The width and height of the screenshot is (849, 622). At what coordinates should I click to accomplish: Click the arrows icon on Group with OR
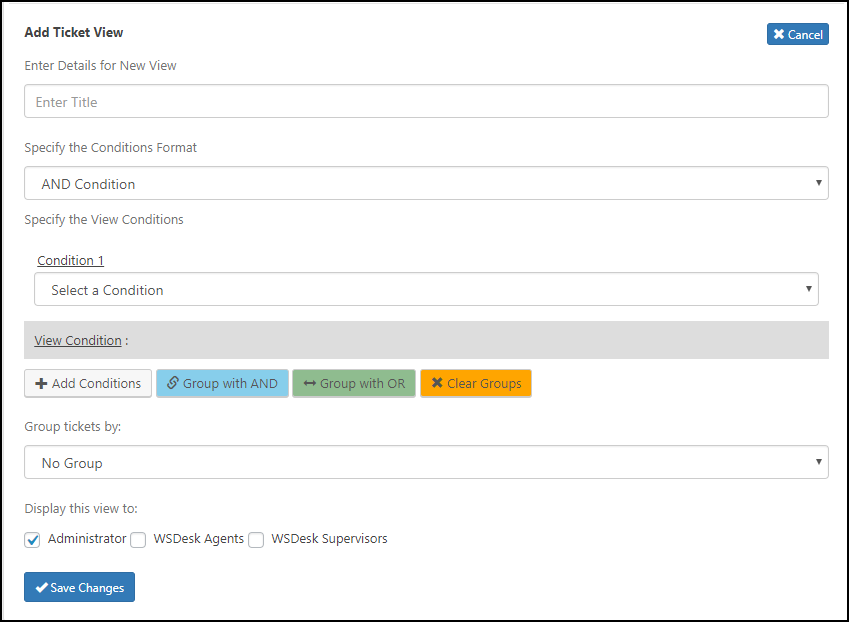pos(310,384)
